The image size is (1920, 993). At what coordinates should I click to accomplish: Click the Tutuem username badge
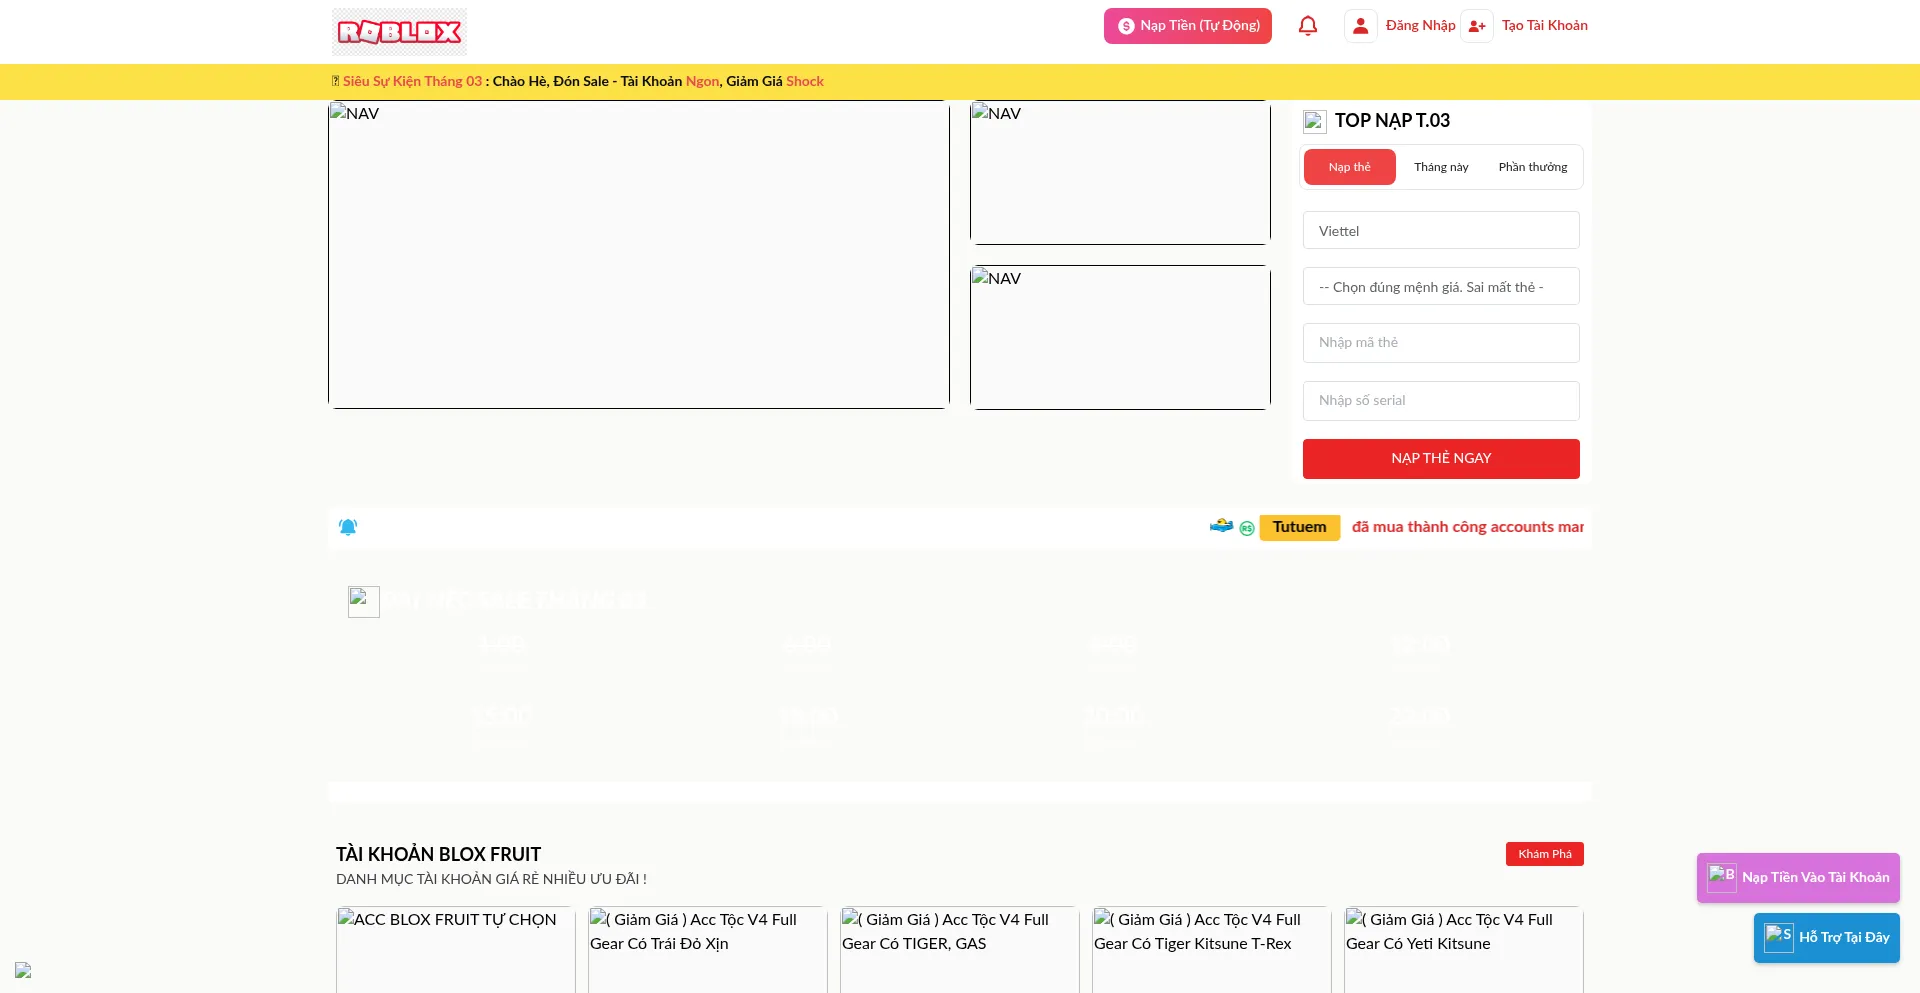click(x=1299, y=527)
